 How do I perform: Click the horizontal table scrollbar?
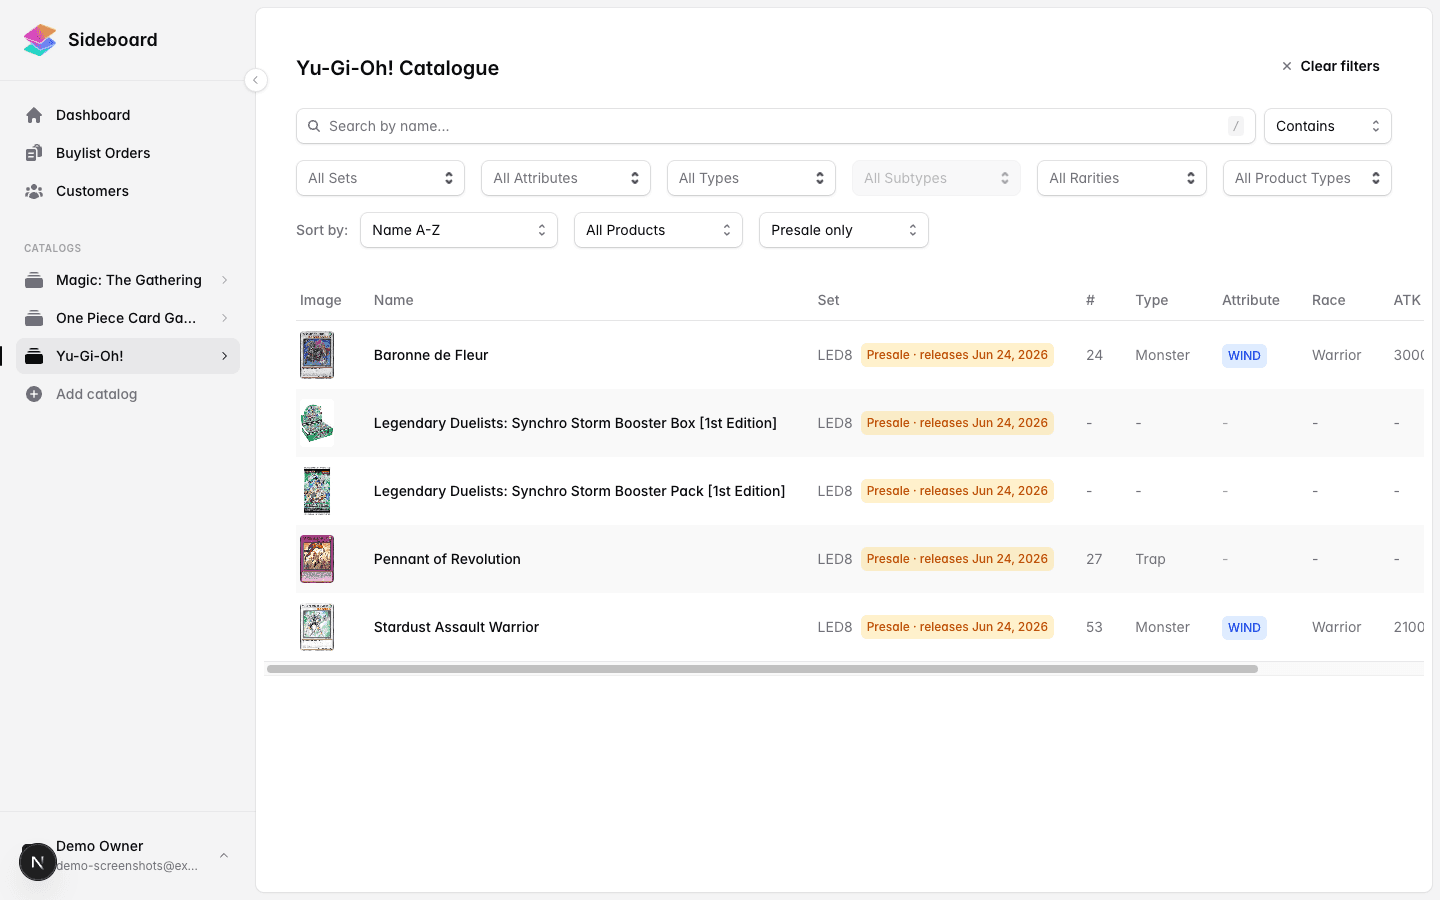click(x=762, y=669)
